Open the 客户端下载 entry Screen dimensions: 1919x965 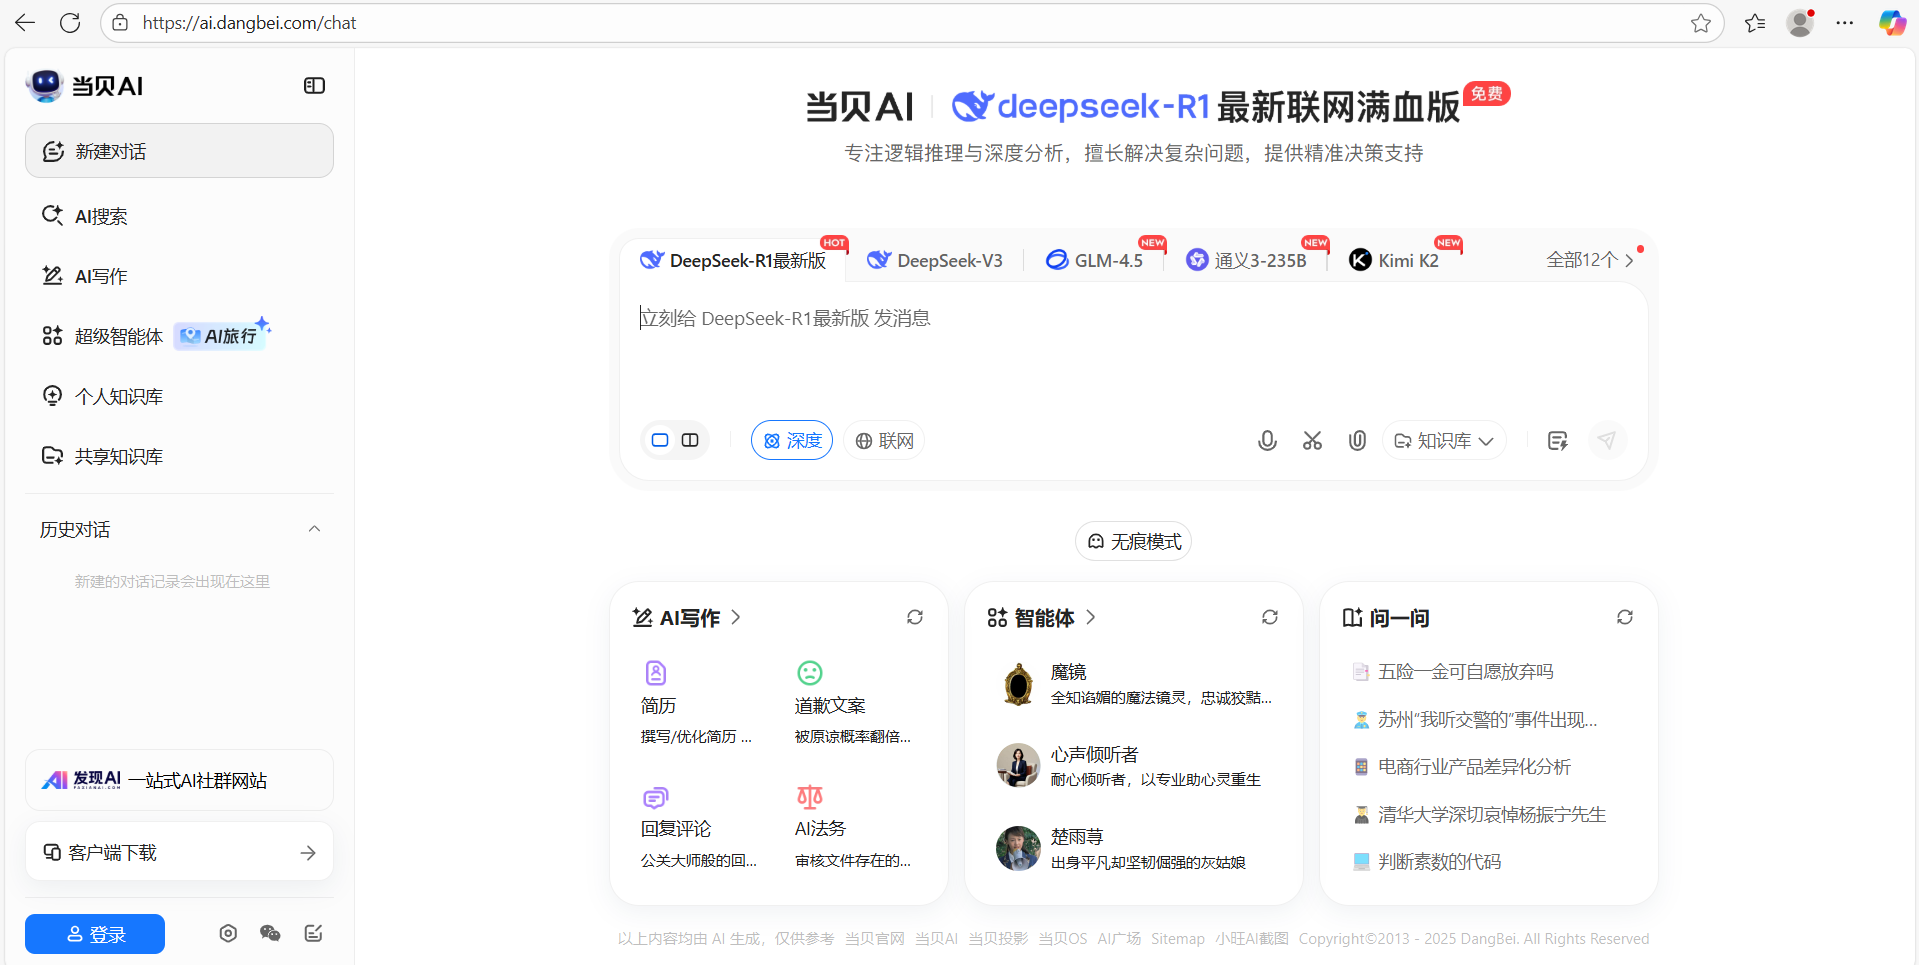[179, 852]
